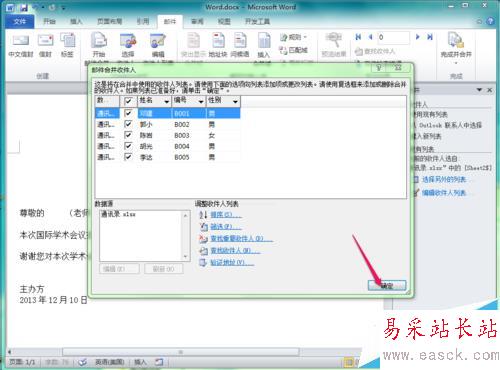Click the print layout view icon in status bar
This screenshot has width=500, height=370.
(x=349, y=362)
